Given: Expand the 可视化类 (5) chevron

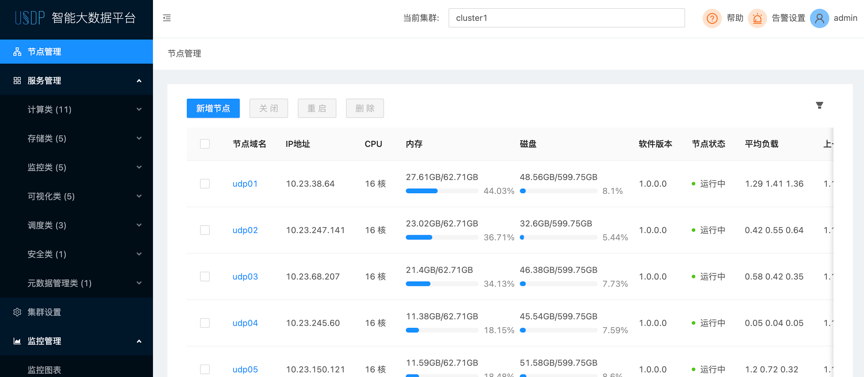Looking at the screenshot, I should click(139, 196).
